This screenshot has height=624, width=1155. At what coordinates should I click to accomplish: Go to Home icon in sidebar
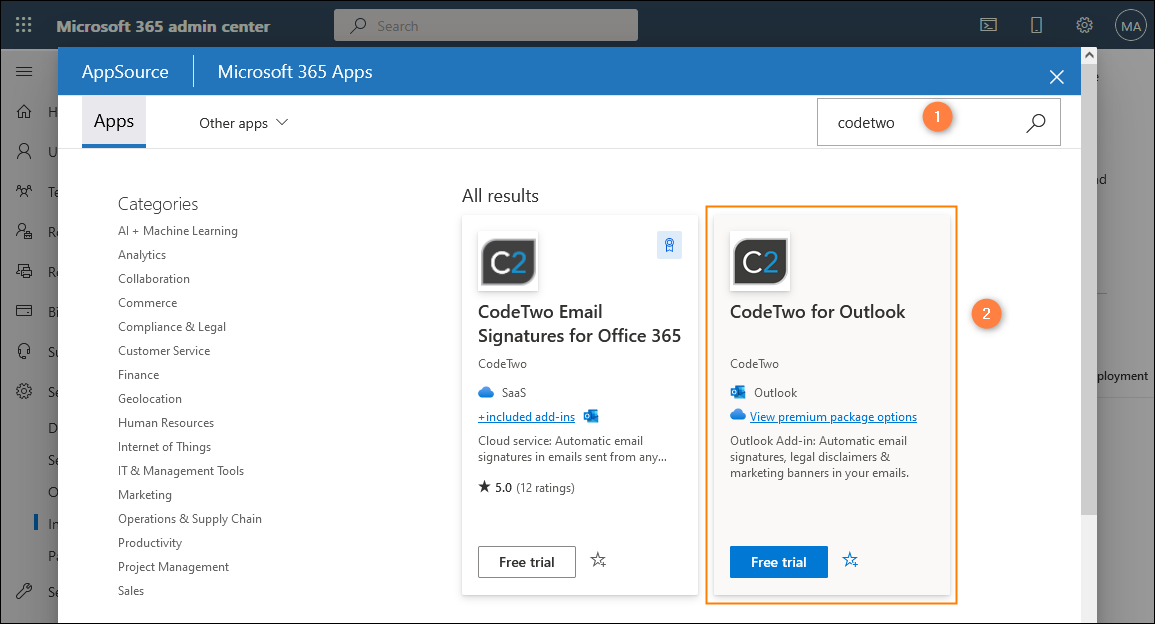24,111
